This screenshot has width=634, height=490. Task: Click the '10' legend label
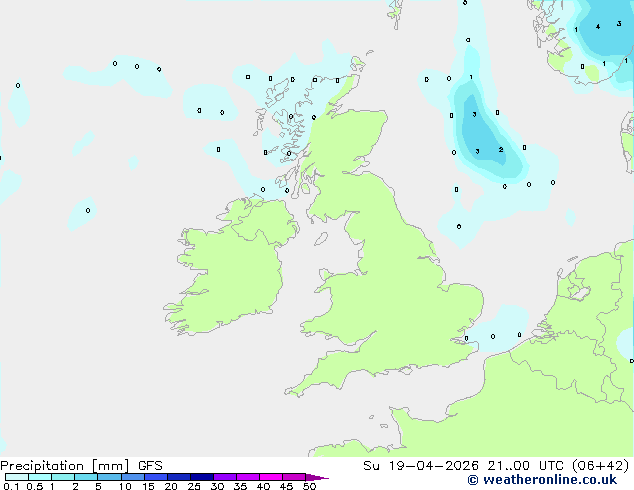point(125,486)
